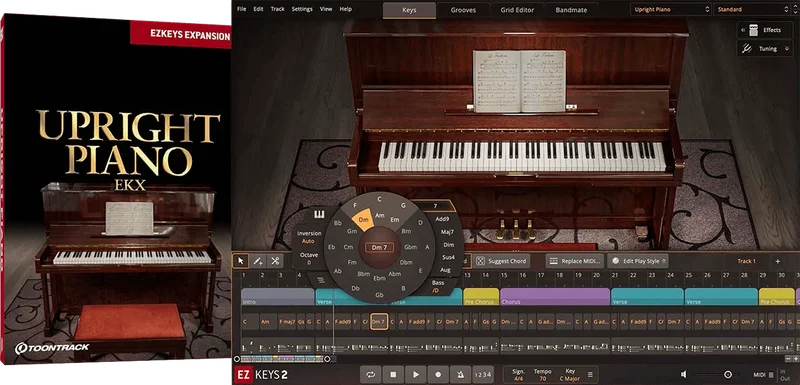Open the Settings menu
Image resolution: width=800 pixels, height=385 pixels.
pyautogui.click(x=302, y=9)
